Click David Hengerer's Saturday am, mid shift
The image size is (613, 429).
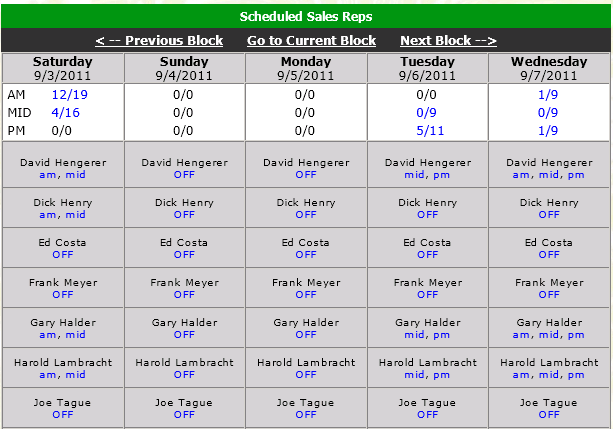tap(62, 174)
